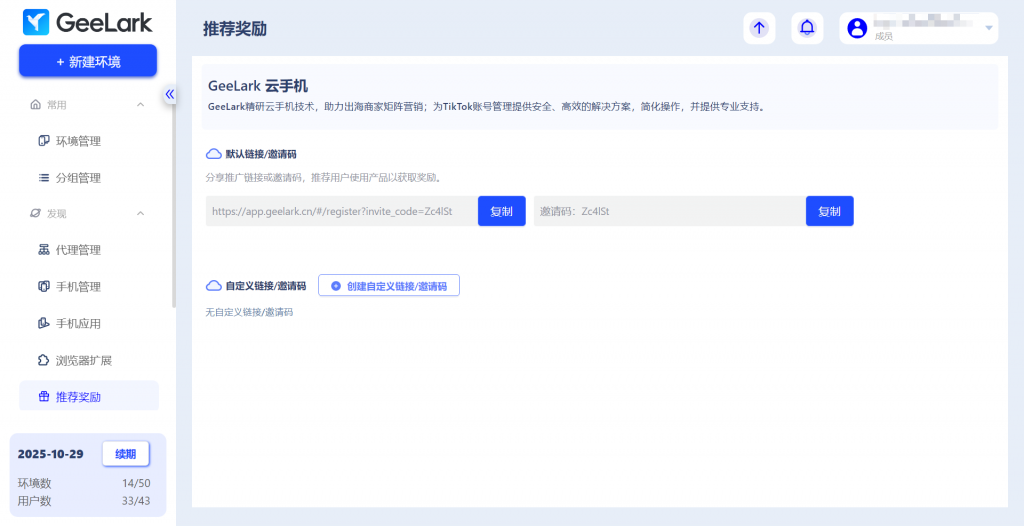The height and width of the screenshot is (526, 1024).
Task: Click the upload arrow icon in header
Action: pos(759,28)
